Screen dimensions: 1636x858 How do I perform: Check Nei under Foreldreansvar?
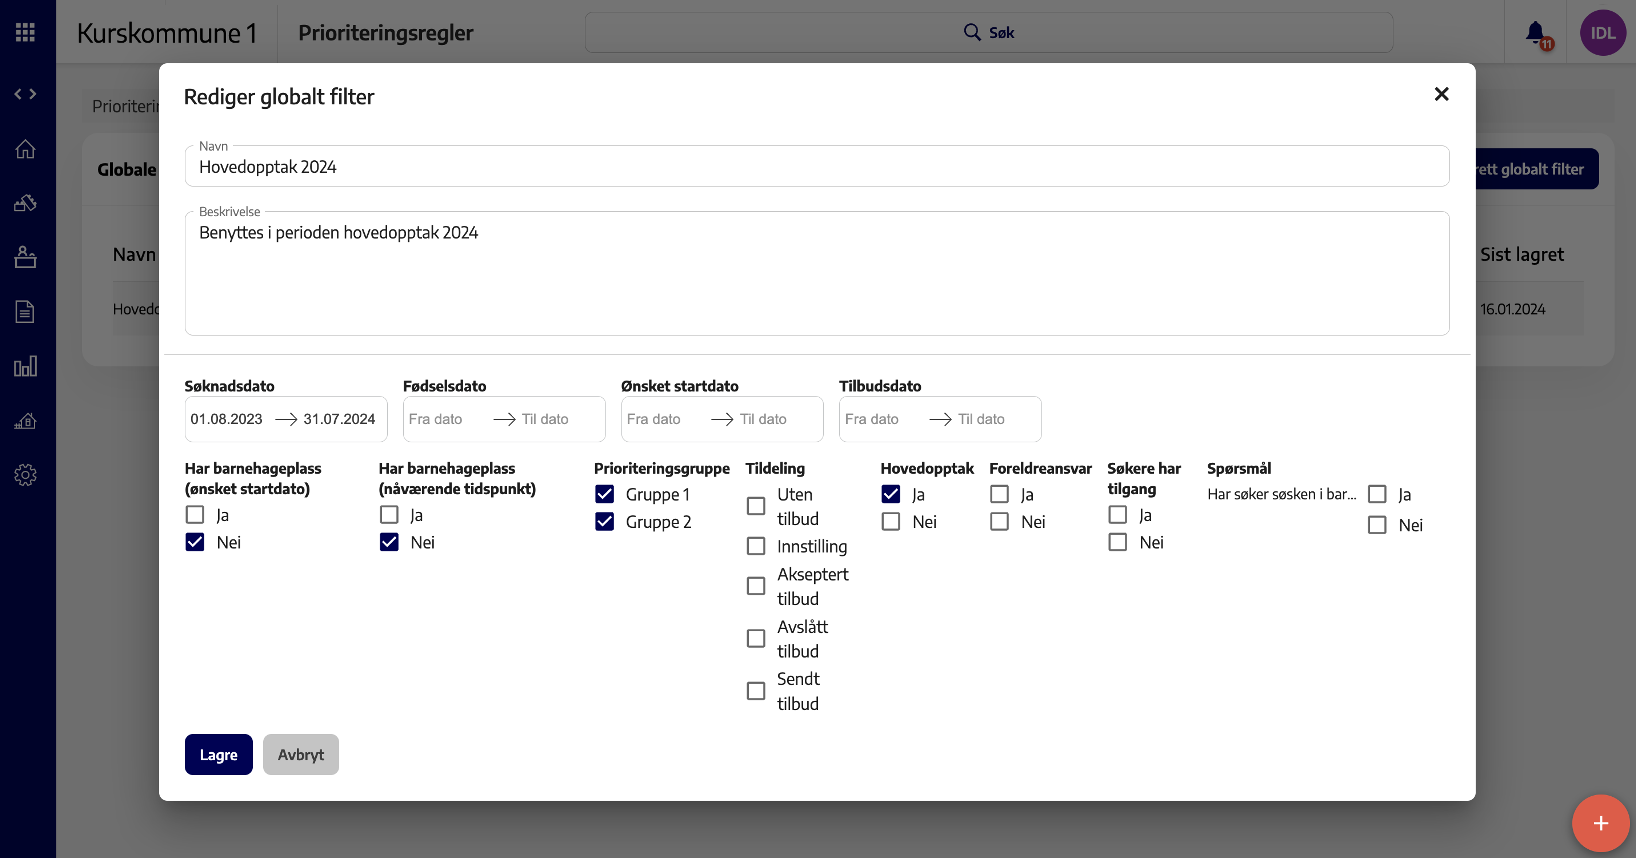click(999, 522)
